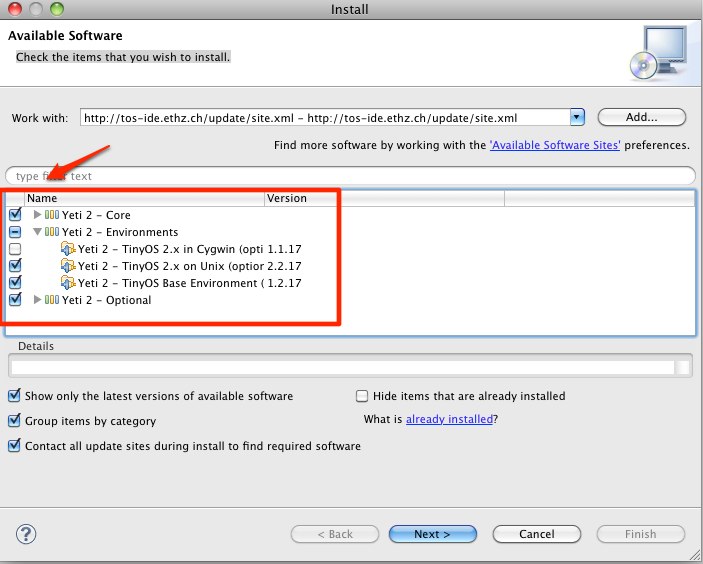Image resolution: width=703 pixels, height=564 pixels.
Task: Select Yeti 2 - TinyOS 2.x in Cygwin row
Action: coord(170,249)
